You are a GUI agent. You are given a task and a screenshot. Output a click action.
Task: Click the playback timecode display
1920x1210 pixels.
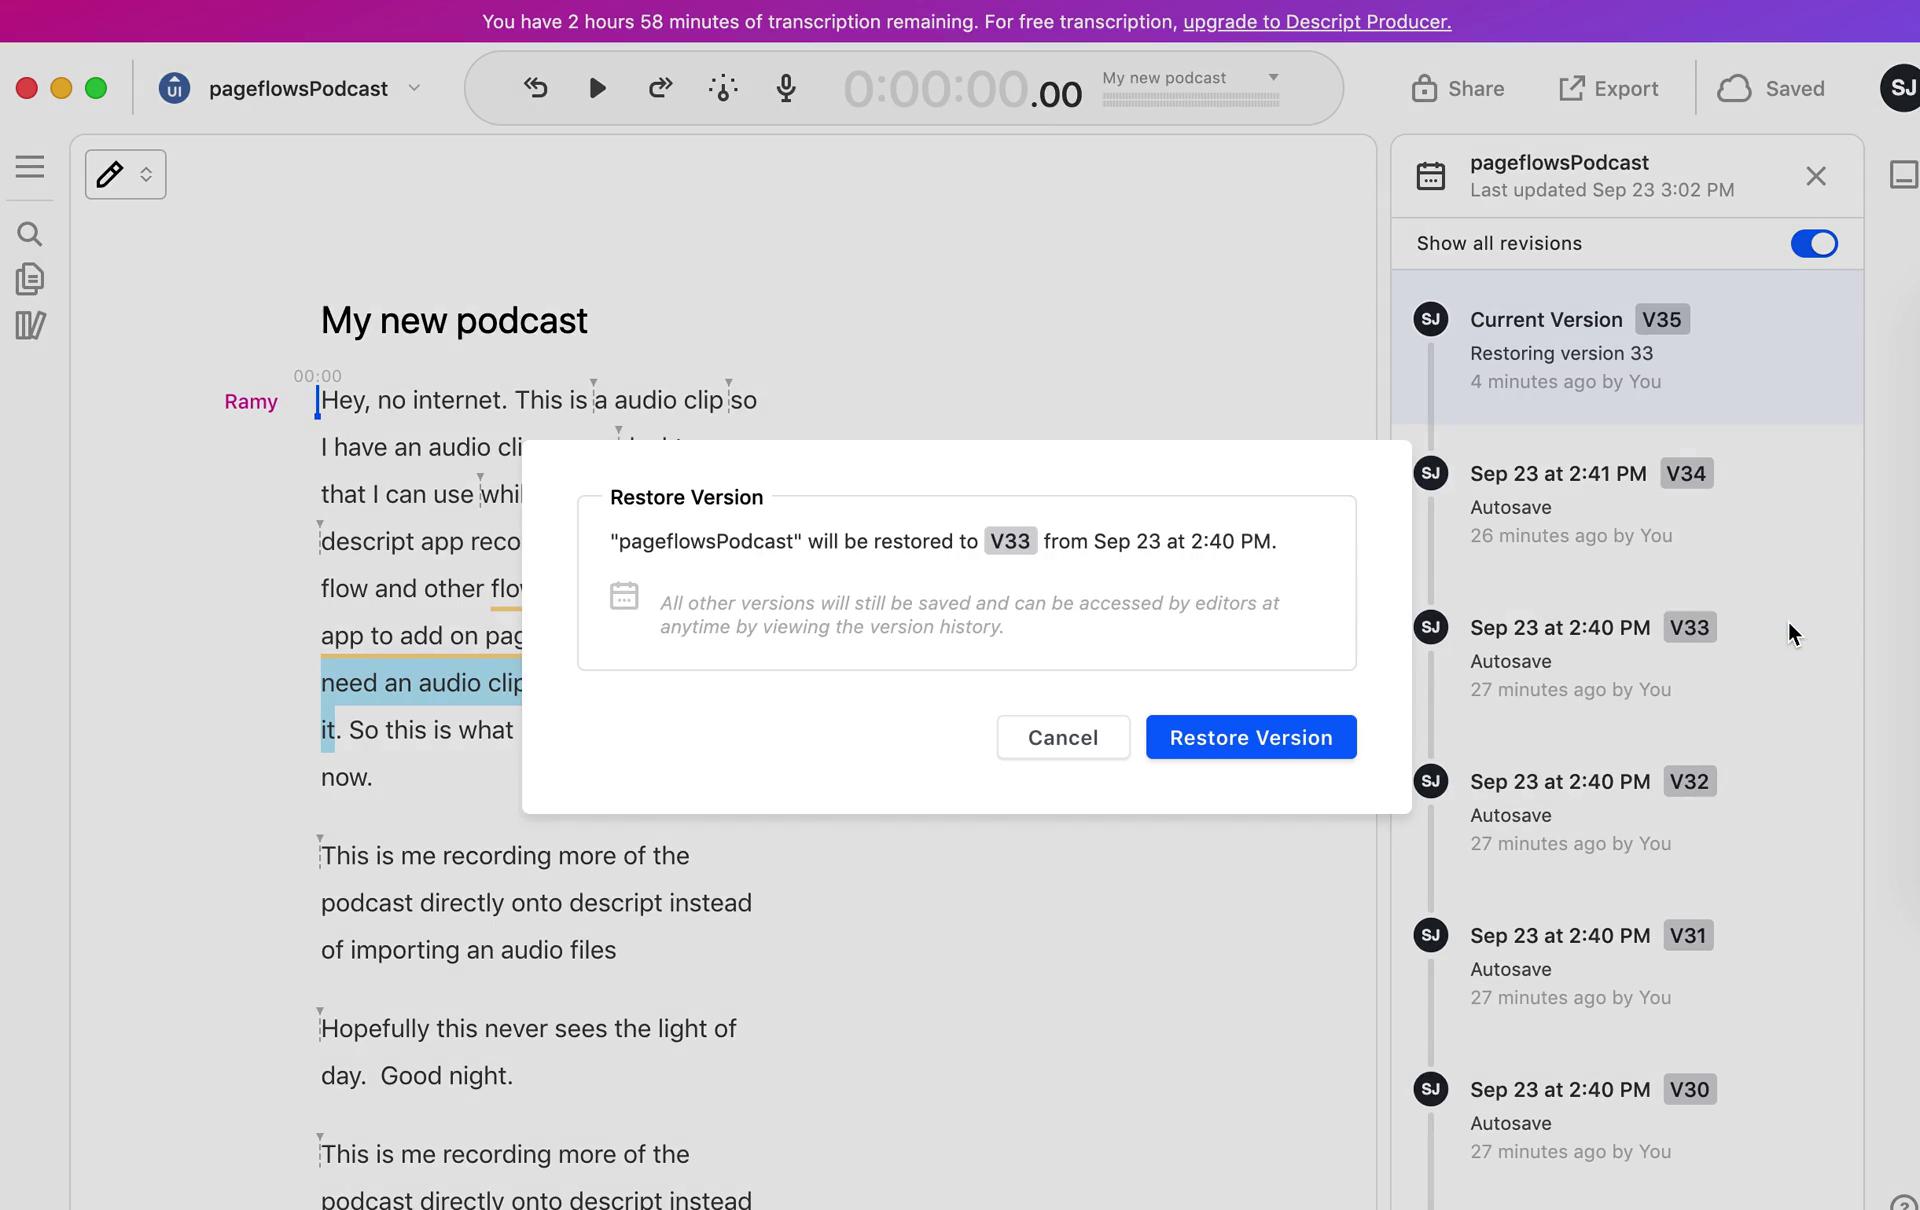pyautogui.click(x=962, y=89)
